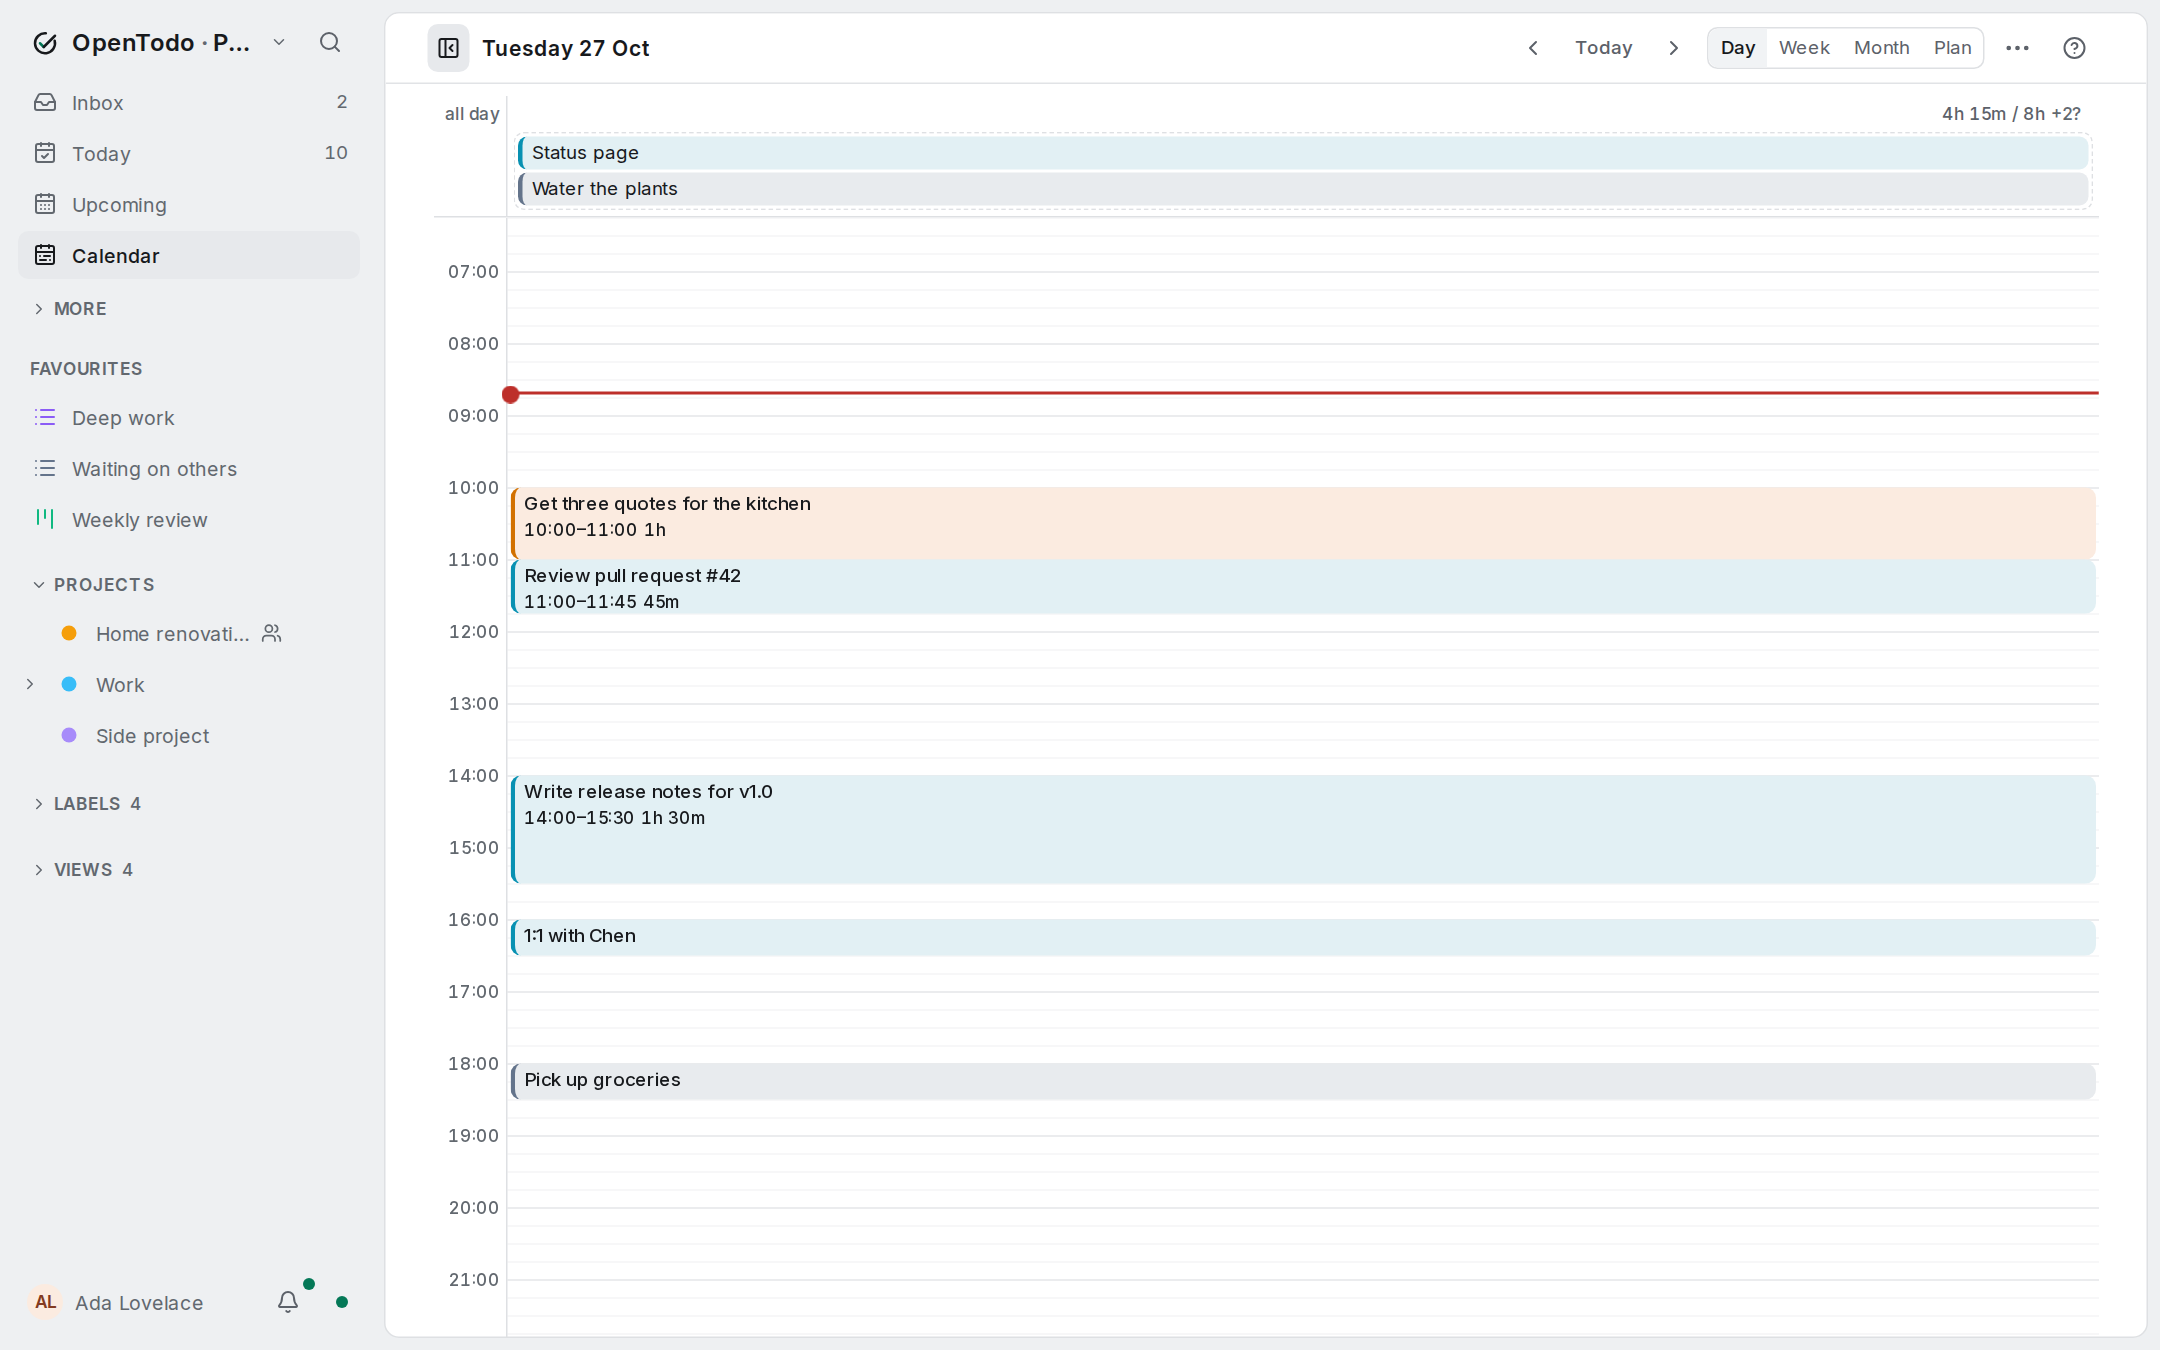Open 1:1 with Chen event

click(x=1303, y=937)
